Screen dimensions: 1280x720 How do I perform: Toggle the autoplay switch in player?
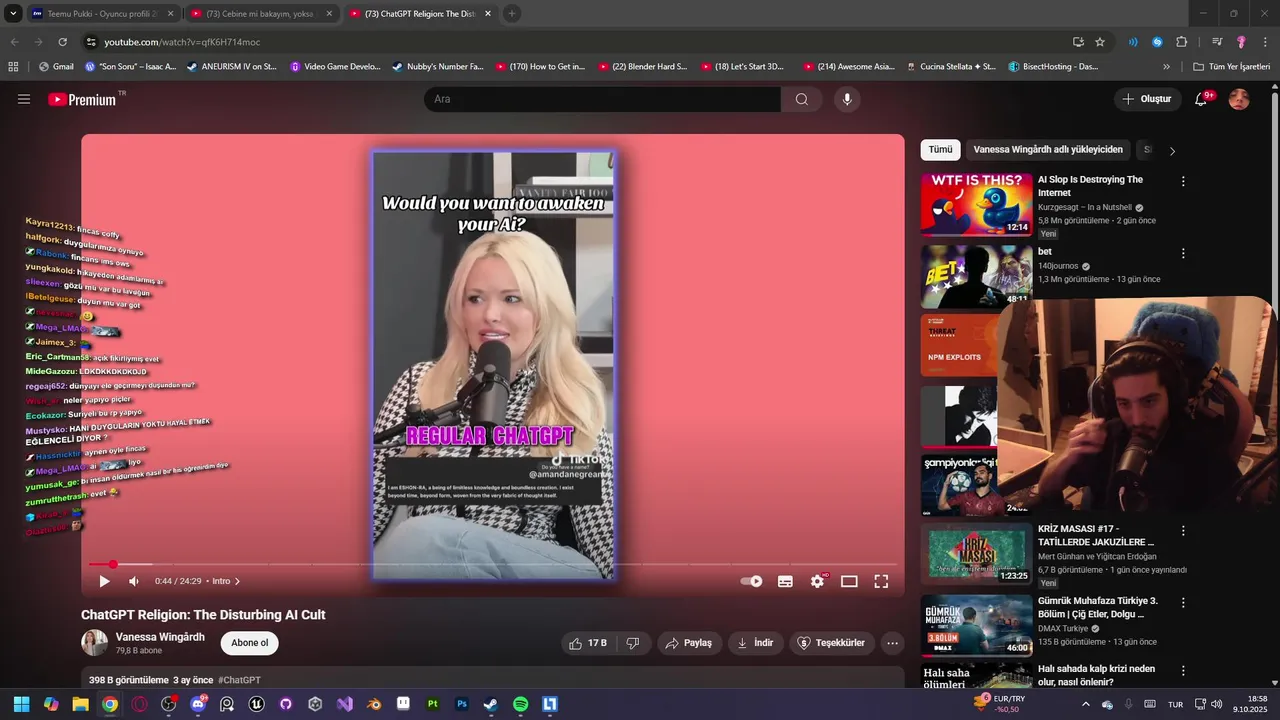tap(751, 581)
